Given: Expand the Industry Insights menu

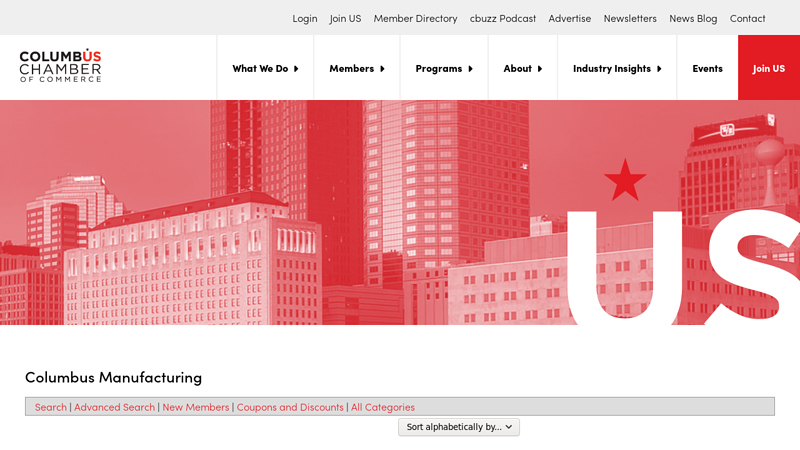Looking at the screenshot, I should pyautogui.click(x=617, y=68).
